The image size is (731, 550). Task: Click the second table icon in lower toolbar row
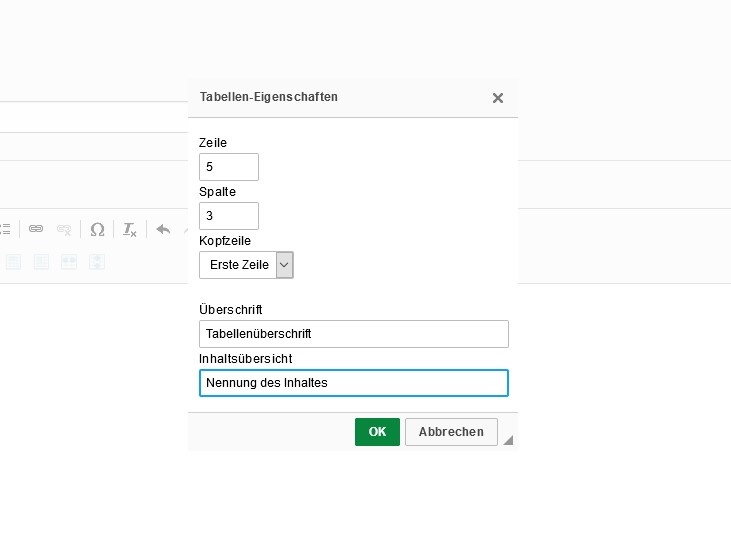tap(41, 262)
